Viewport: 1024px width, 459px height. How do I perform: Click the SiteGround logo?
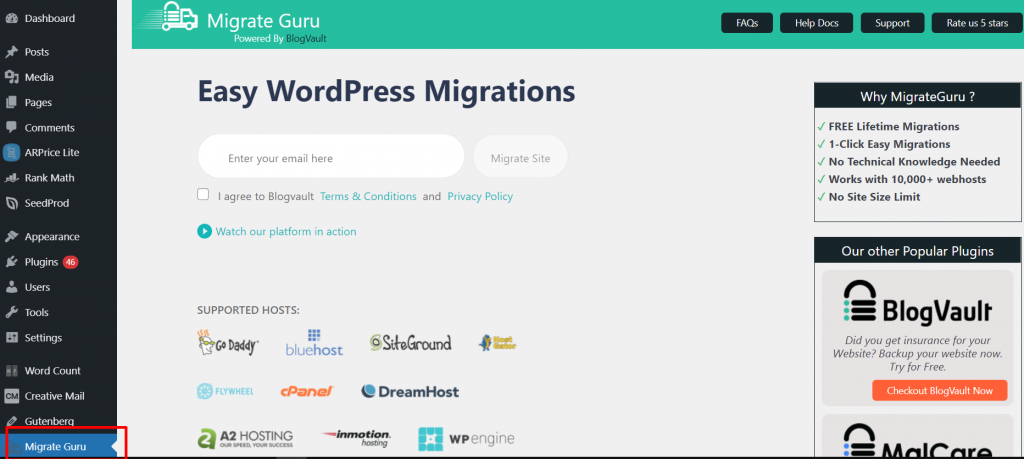pyautogui.click(x=410, y=343)
